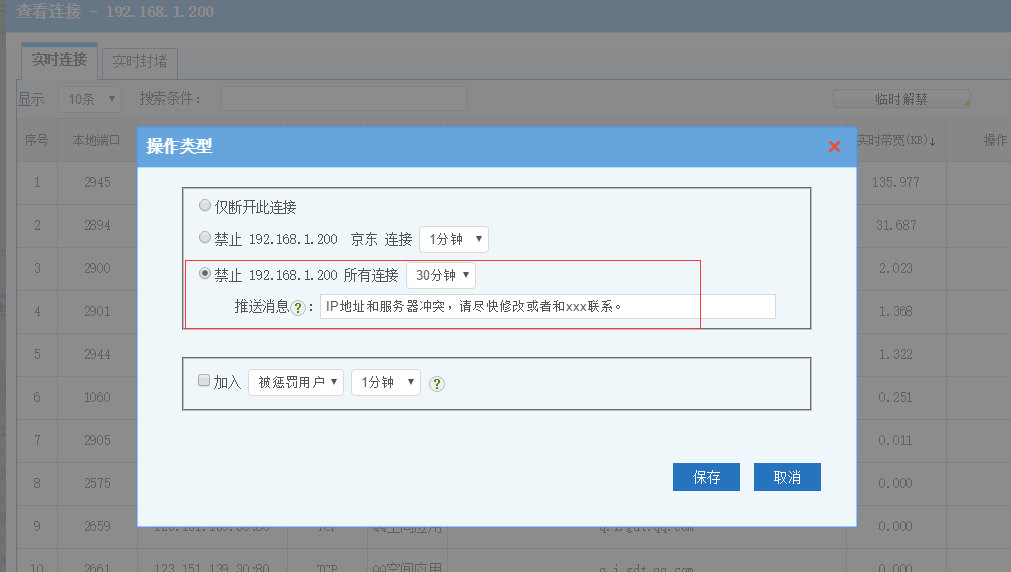Screen dimensions: 1011x572
Task: Enable the 加入 checkbox
Action: 204,381
